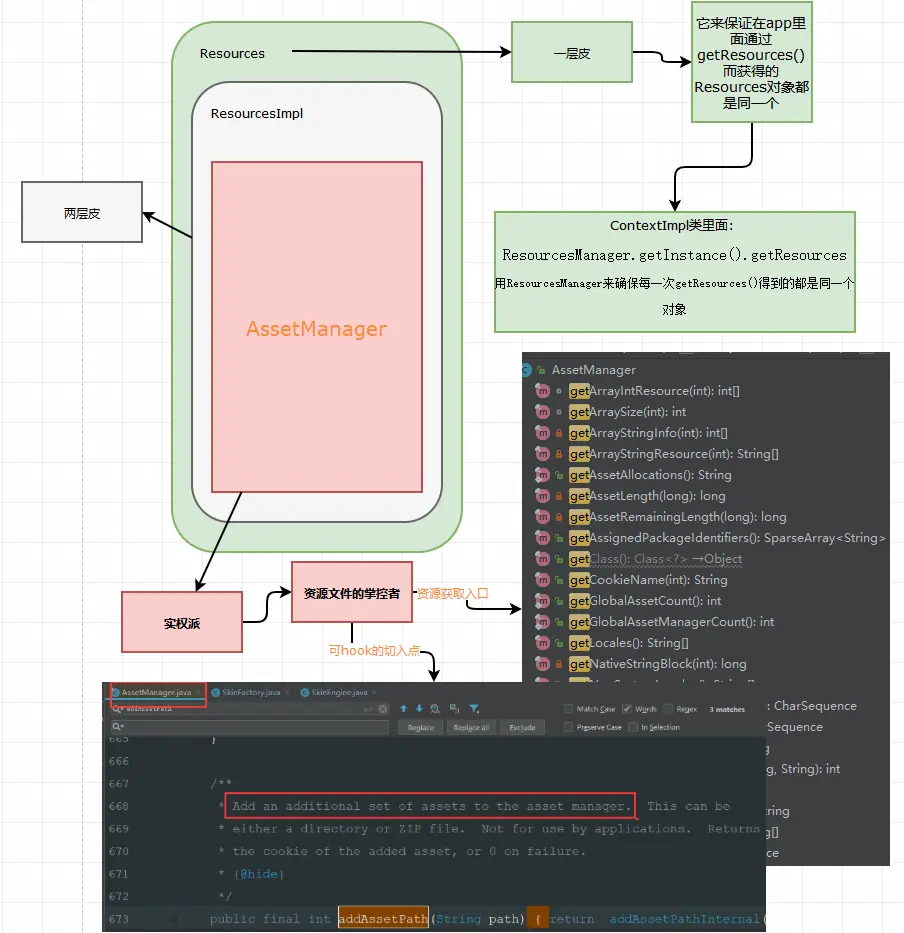Image resolution: width=904 pixels, height=933 pixels.
Task: Close the SkinFactory.java tab
Action: point(287,693)
